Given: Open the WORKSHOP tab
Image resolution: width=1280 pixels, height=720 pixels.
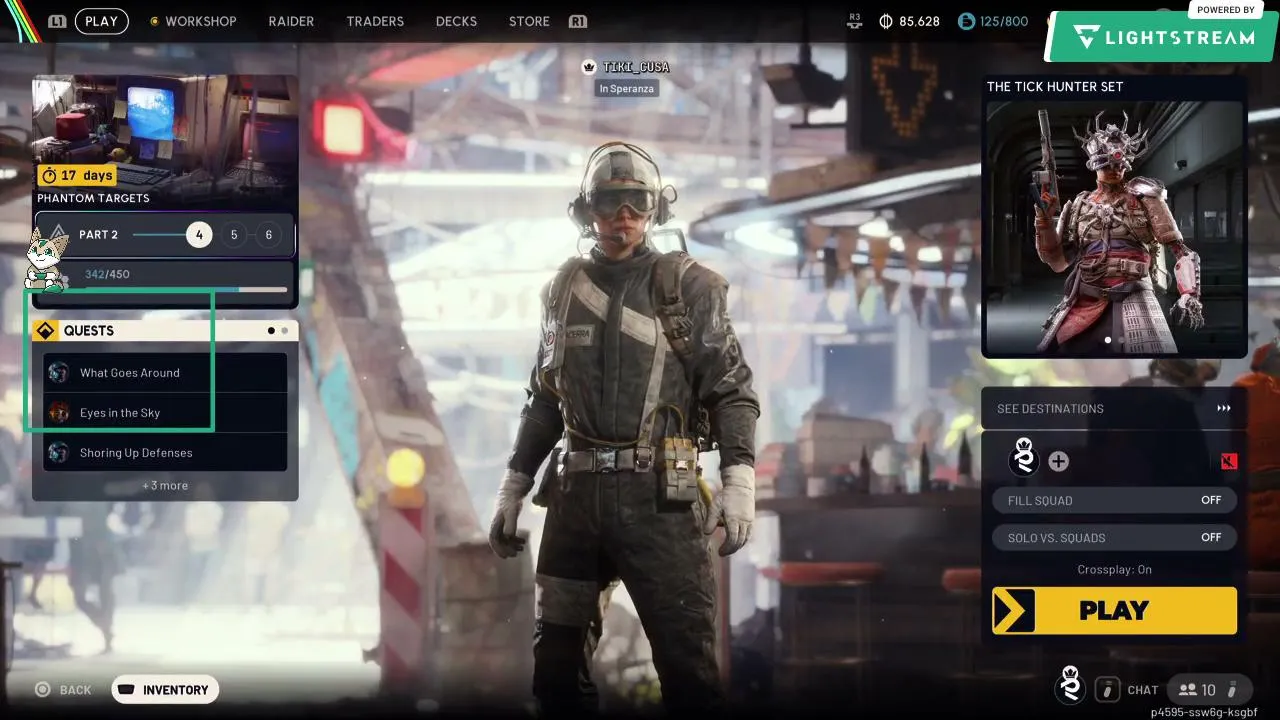Looking at the screenshot, I should tap(200, 21).
